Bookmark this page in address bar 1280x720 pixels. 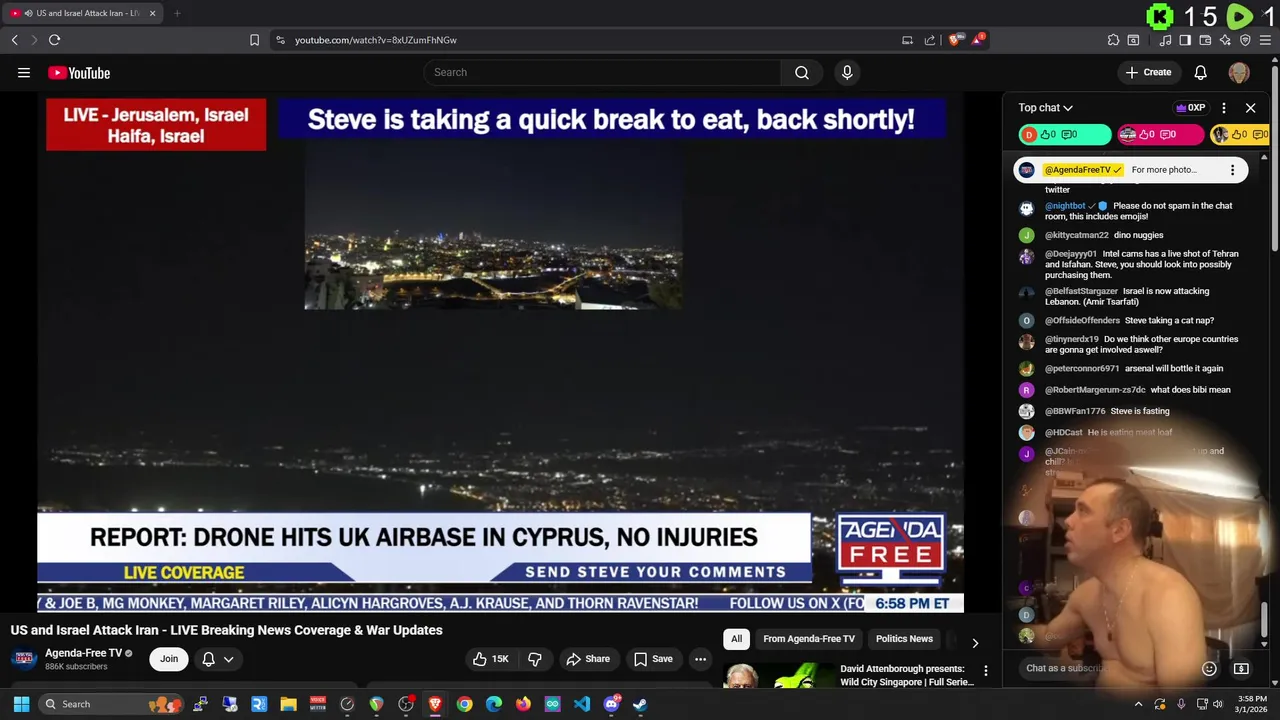coord(254,40)
